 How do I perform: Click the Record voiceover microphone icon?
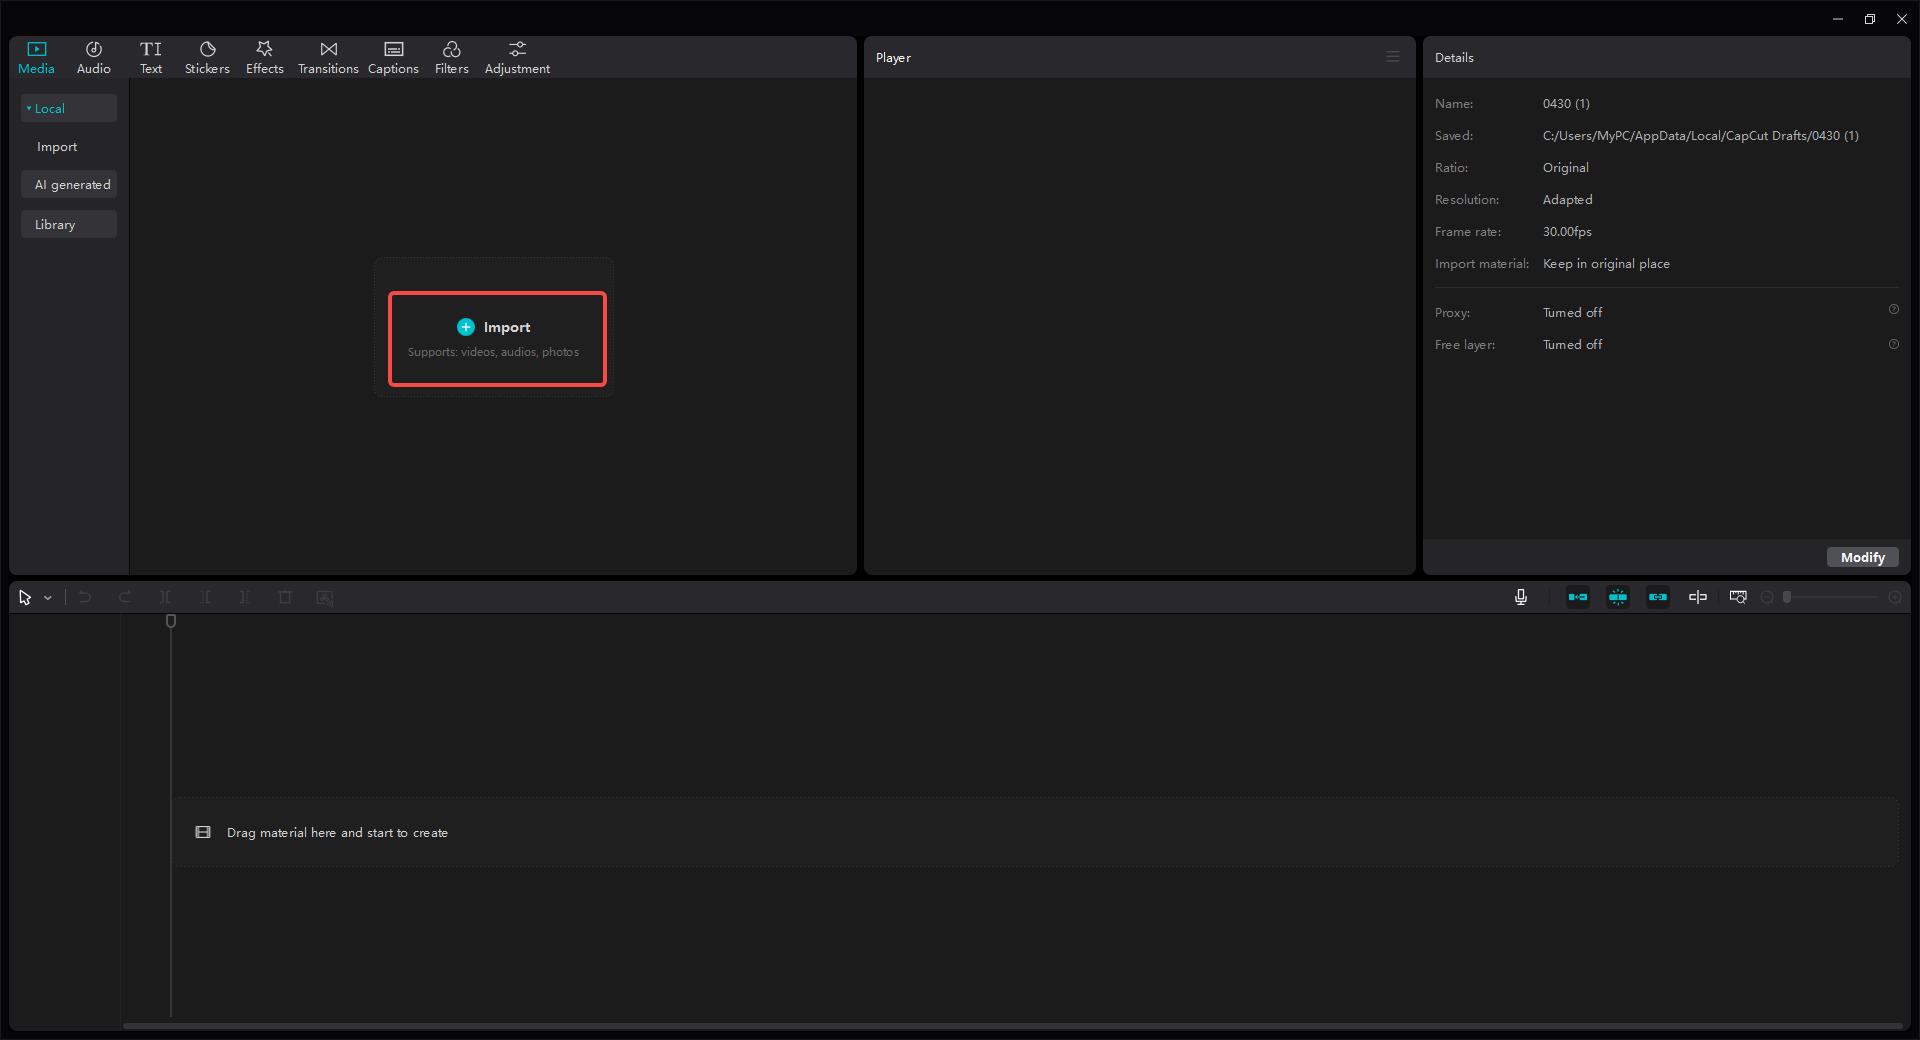point(1519,597)
